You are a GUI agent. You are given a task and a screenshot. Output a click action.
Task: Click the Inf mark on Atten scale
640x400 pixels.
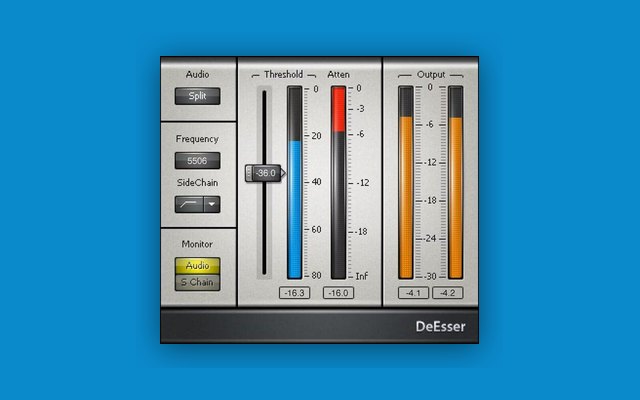point(362,276)
